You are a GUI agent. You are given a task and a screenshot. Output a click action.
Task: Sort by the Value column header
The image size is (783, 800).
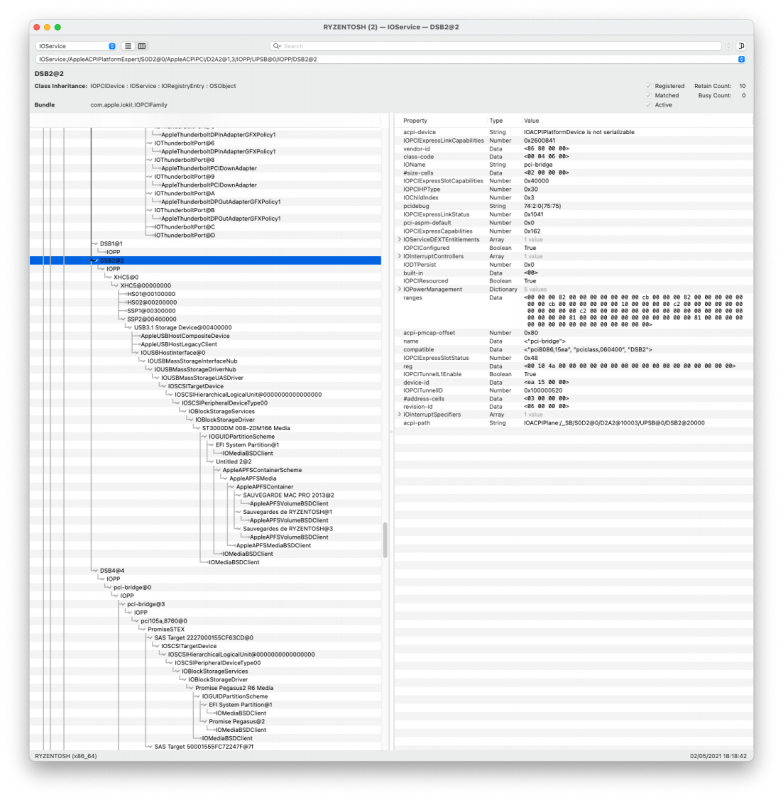(x=531, y=121)
